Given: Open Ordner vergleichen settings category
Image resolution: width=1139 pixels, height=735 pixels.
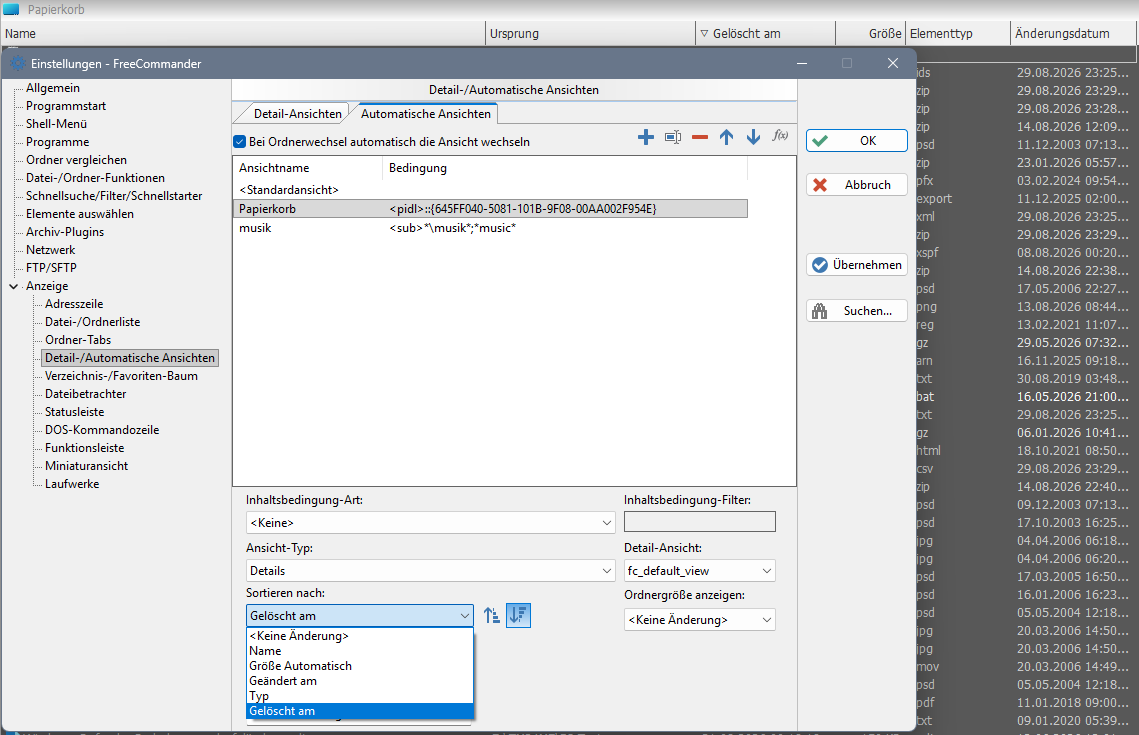Looking at the screenshot, I should coord(76,160).
